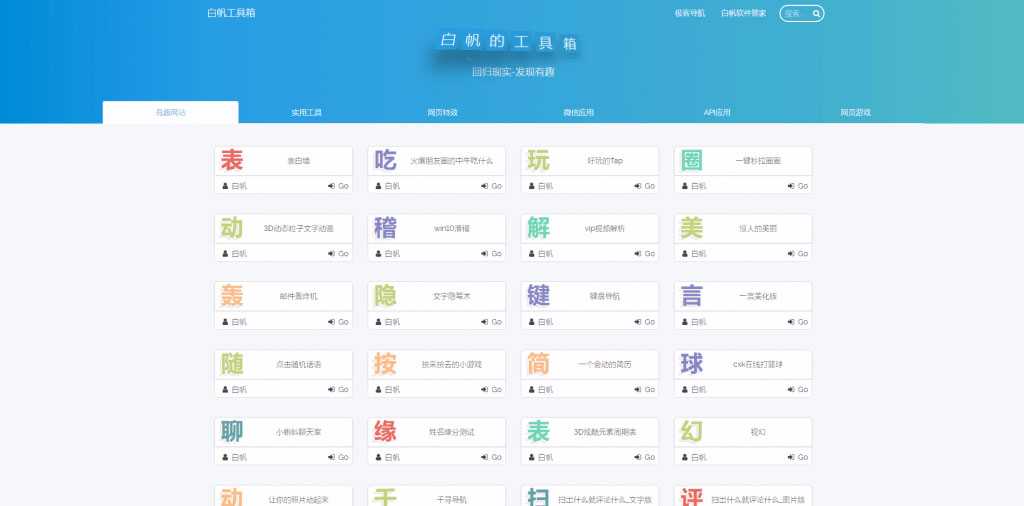
Task: Select the orange 轰 glyph icon
Action: pyautogui.click(x=232, y=296)
